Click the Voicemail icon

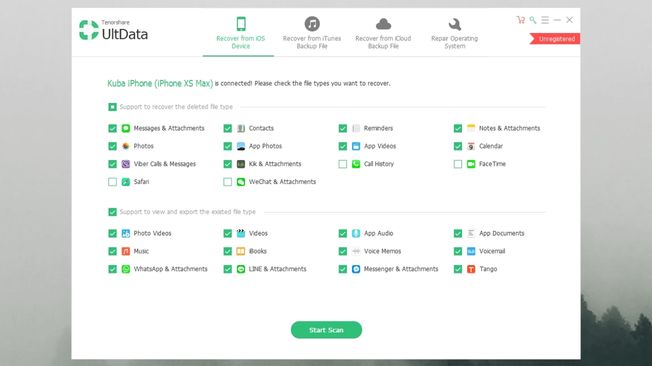(x=471, y=251)
